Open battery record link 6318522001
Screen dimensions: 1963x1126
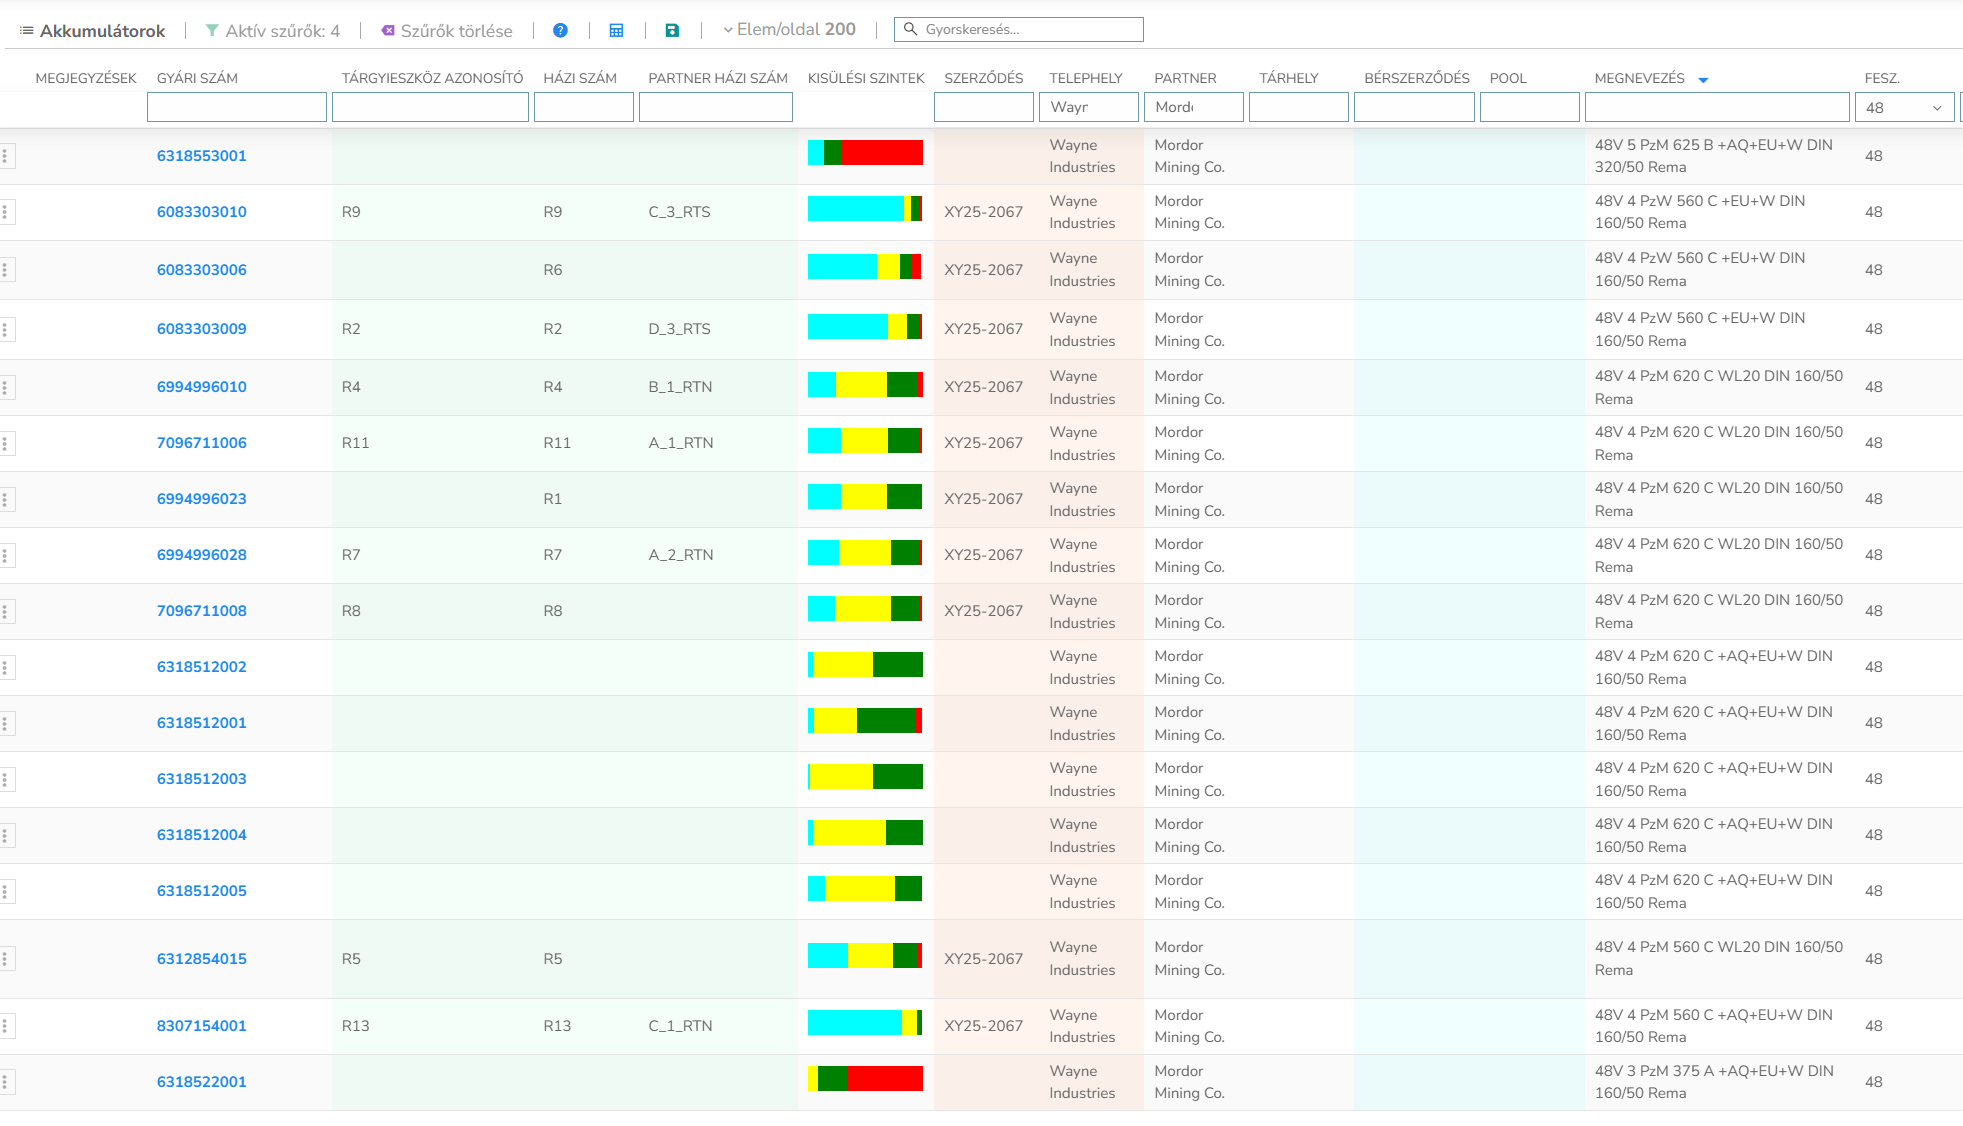201,1081
